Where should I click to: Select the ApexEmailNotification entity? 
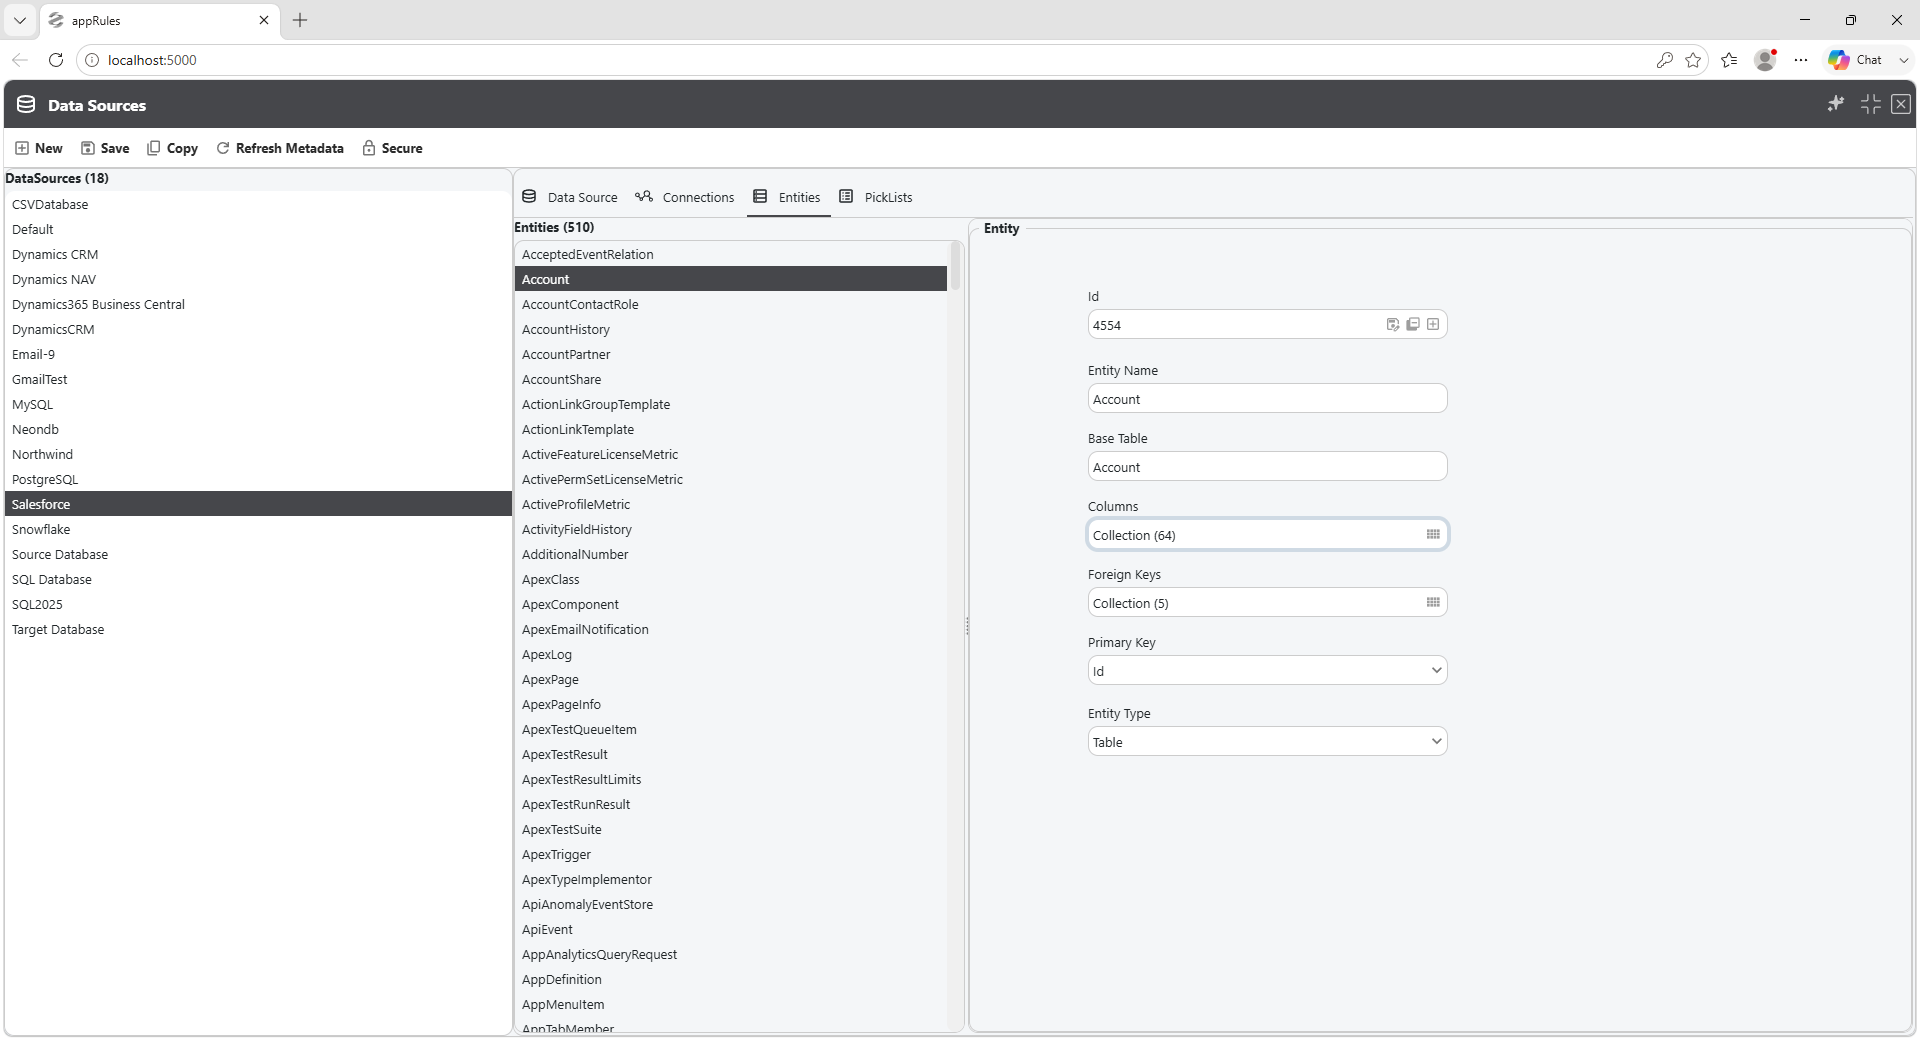[x=731, y=629]
